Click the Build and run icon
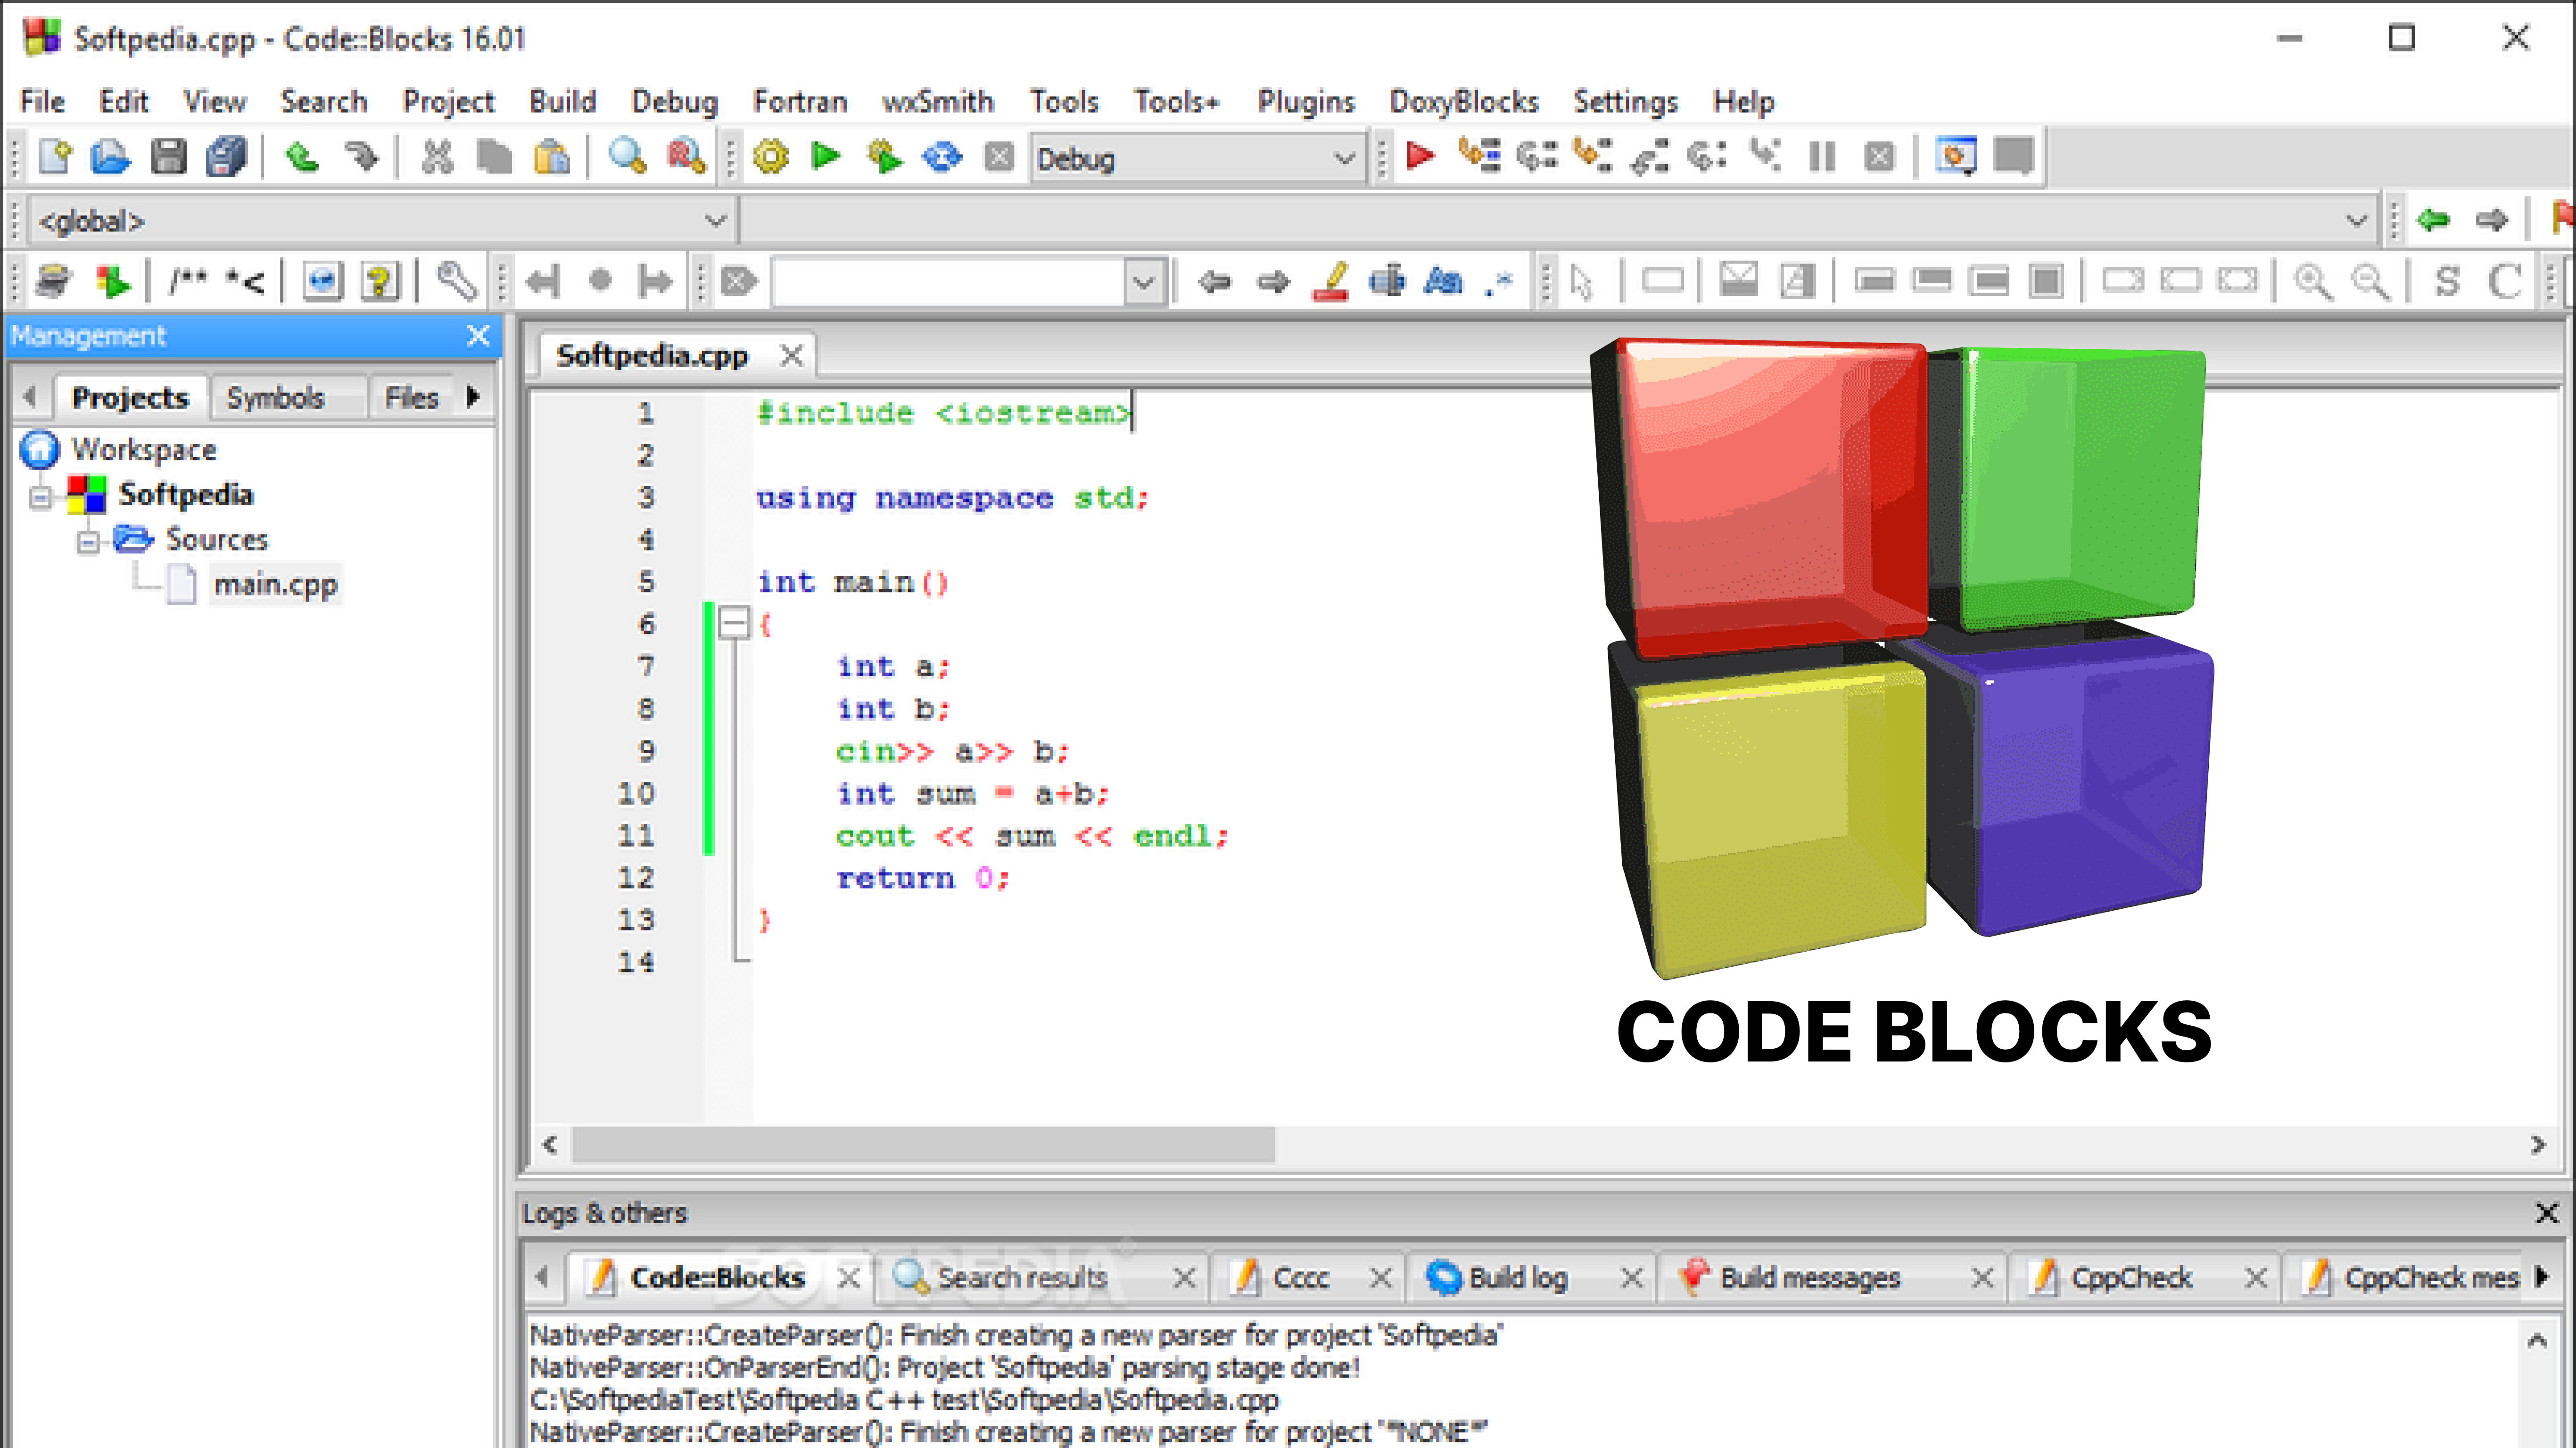This screenshot has width=2576, height=1448. pos(884,157)
